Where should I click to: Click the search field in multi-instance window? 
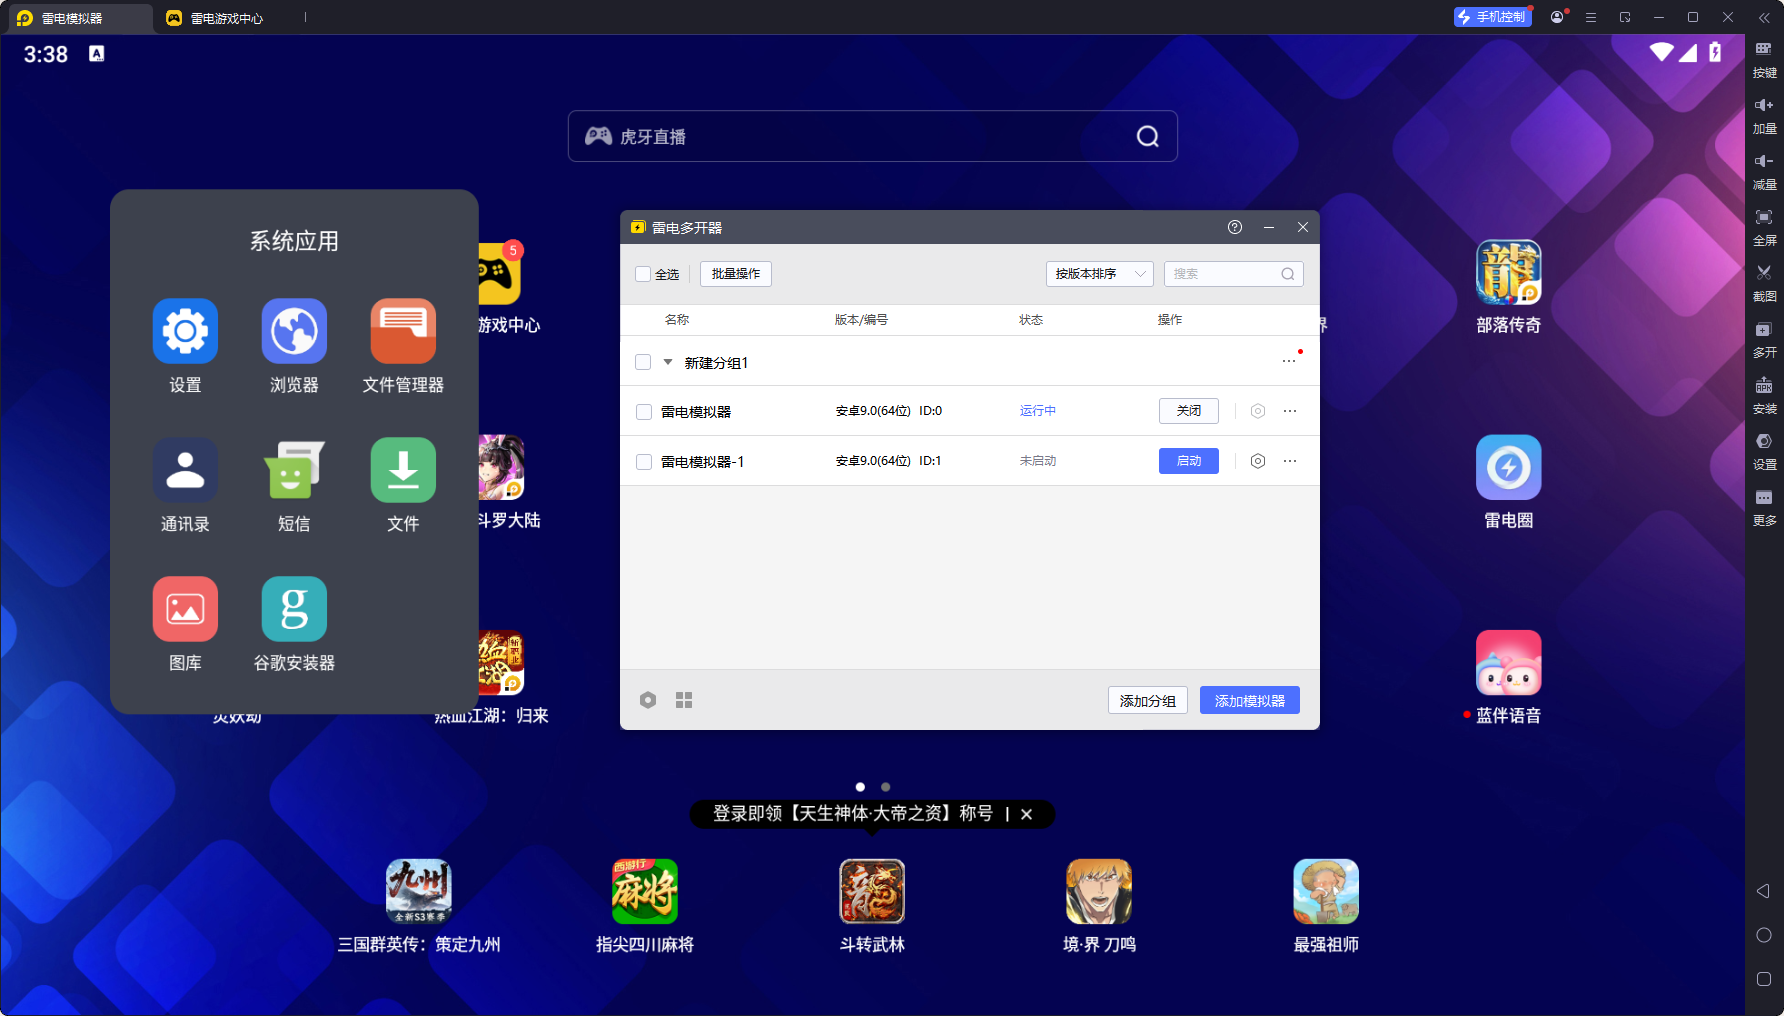(x=1225, y=274)
